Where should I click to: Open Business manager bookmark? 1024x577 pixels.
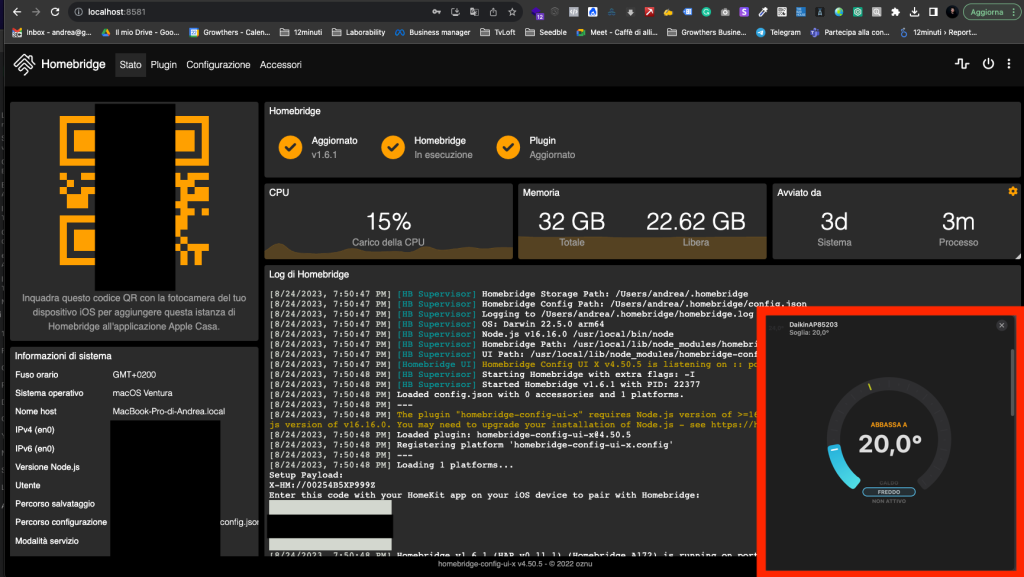coord(433,32)
